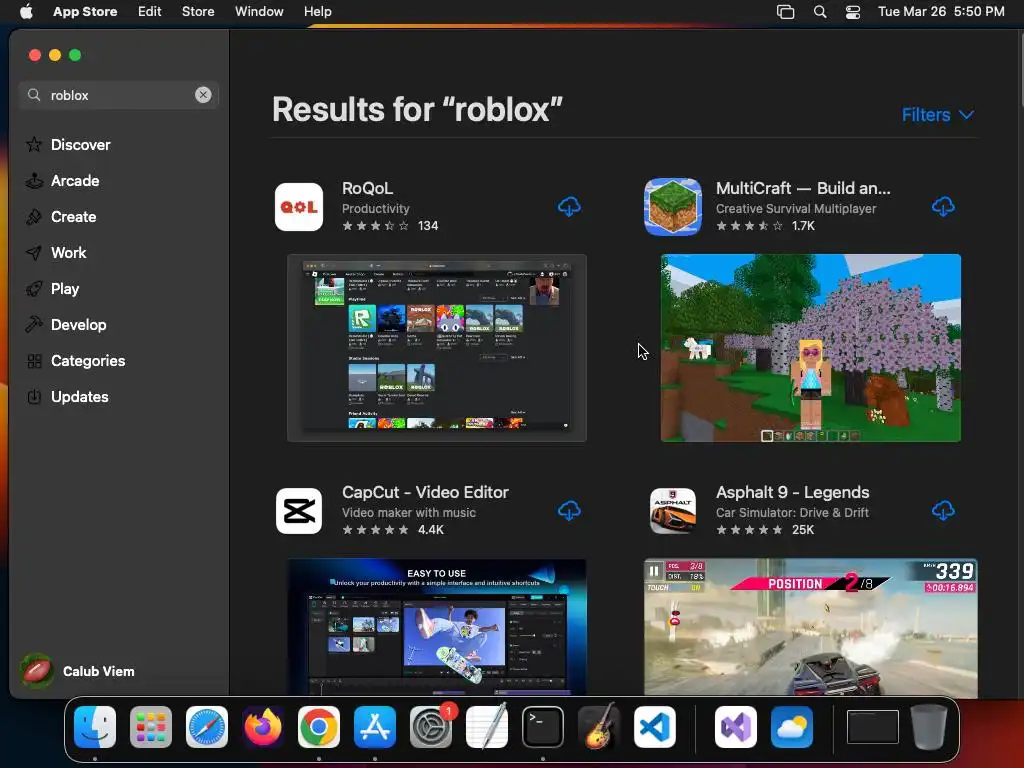The width and height of the screenshot is (1024, 768).
Task: Click the roblox search input field
Action: pos(120,95)
